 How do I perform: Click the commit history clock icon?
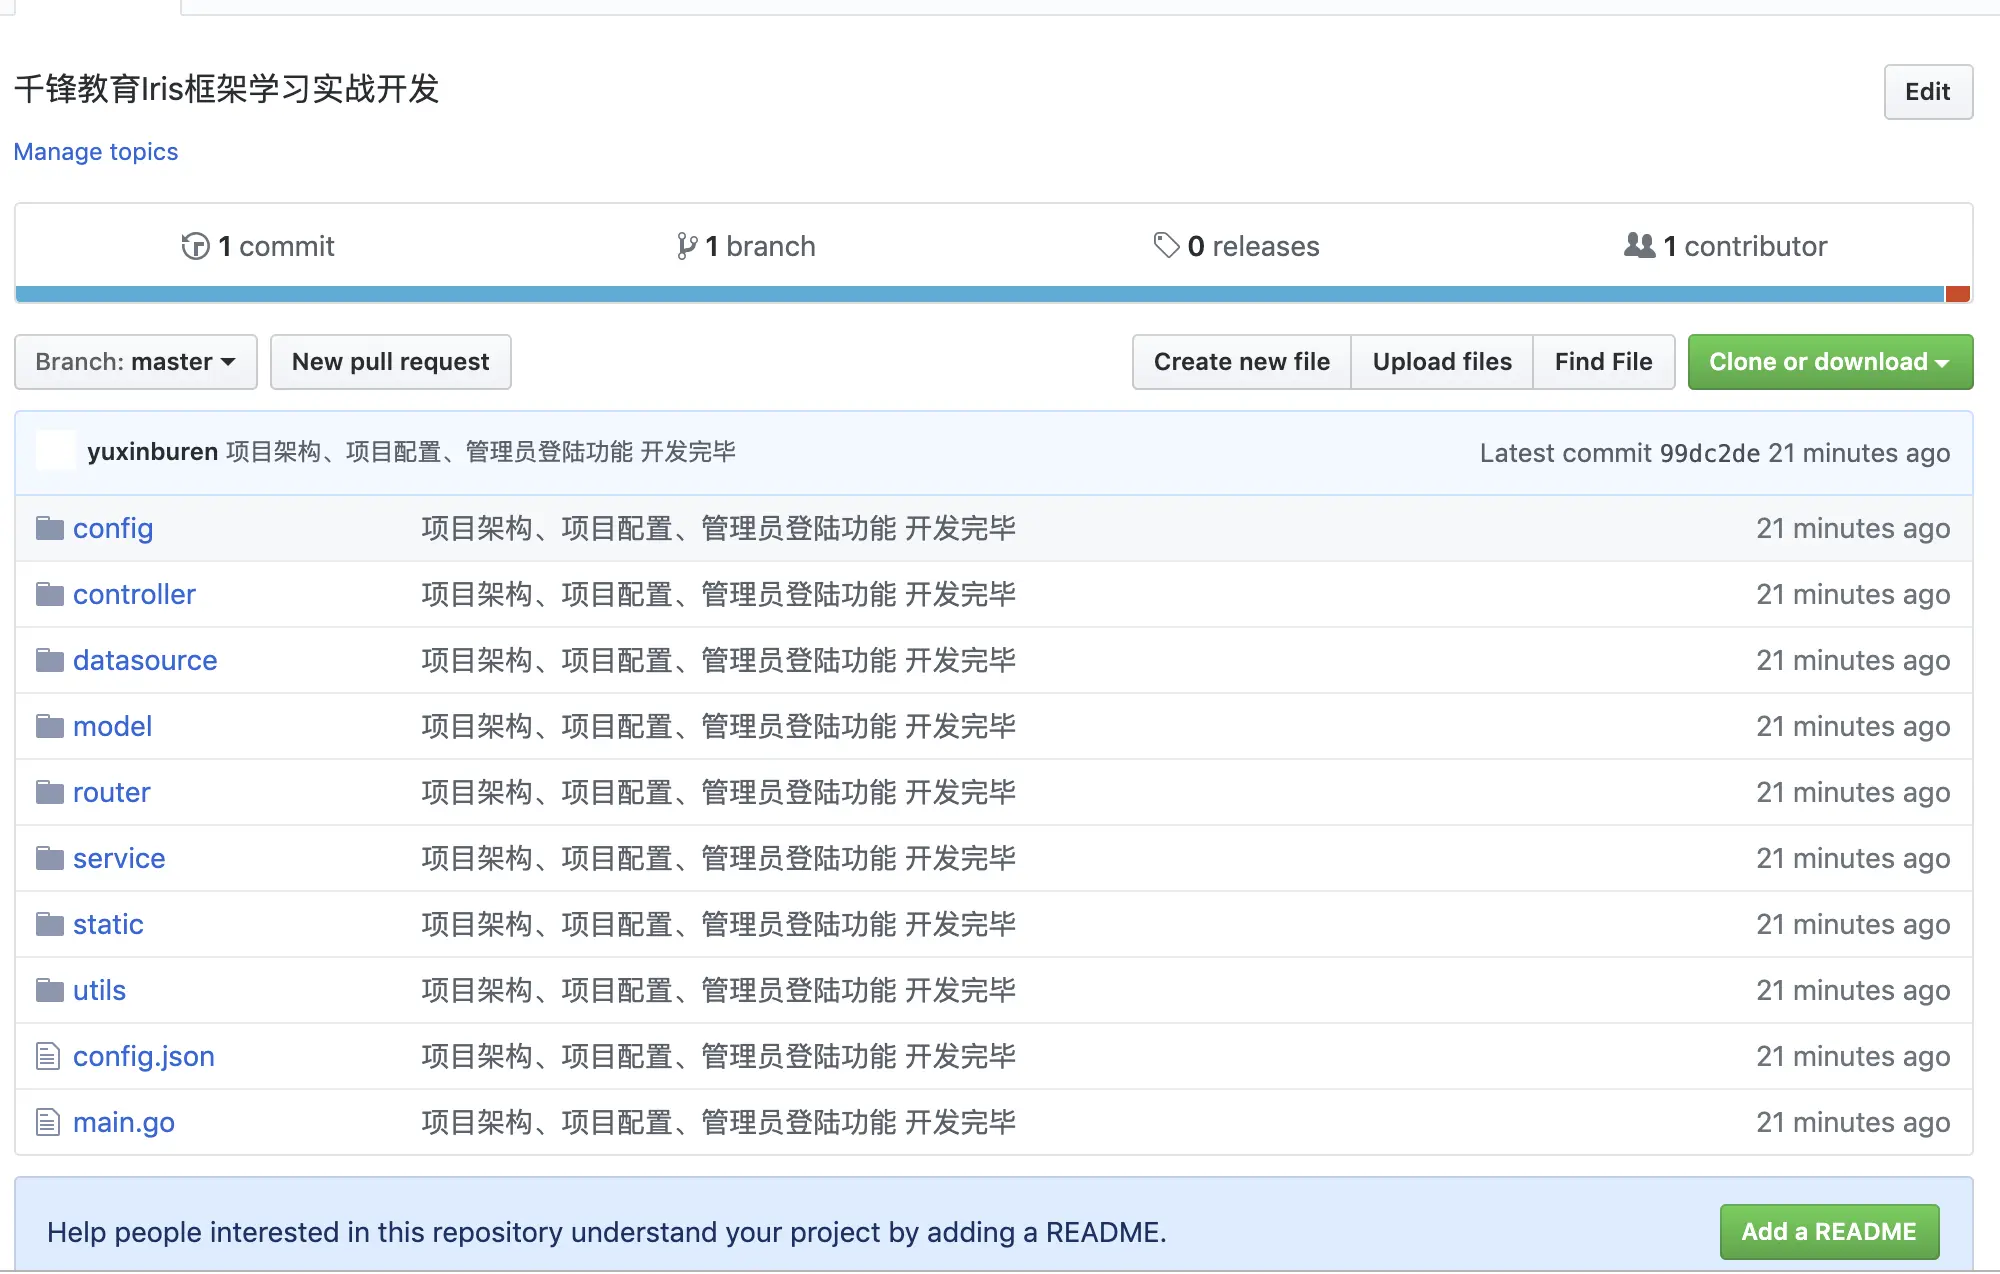tap(195, 246)
